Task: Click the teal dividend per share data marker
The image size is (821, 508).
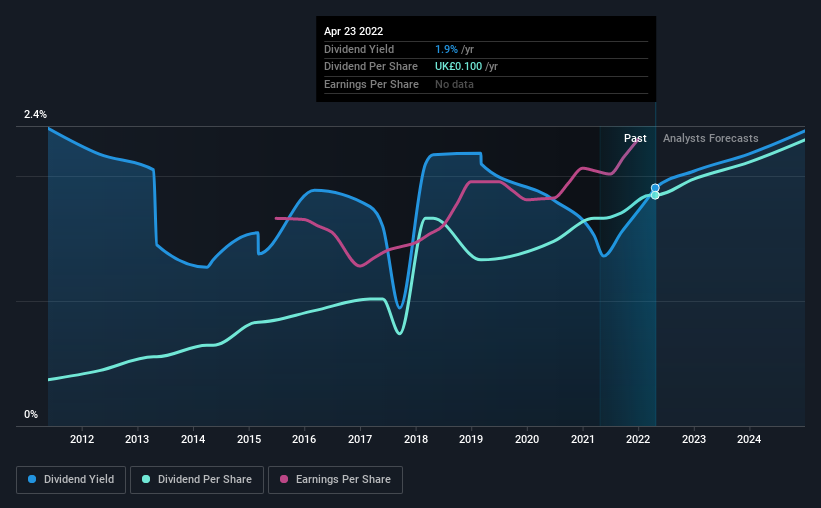Action: pos(655,195)
